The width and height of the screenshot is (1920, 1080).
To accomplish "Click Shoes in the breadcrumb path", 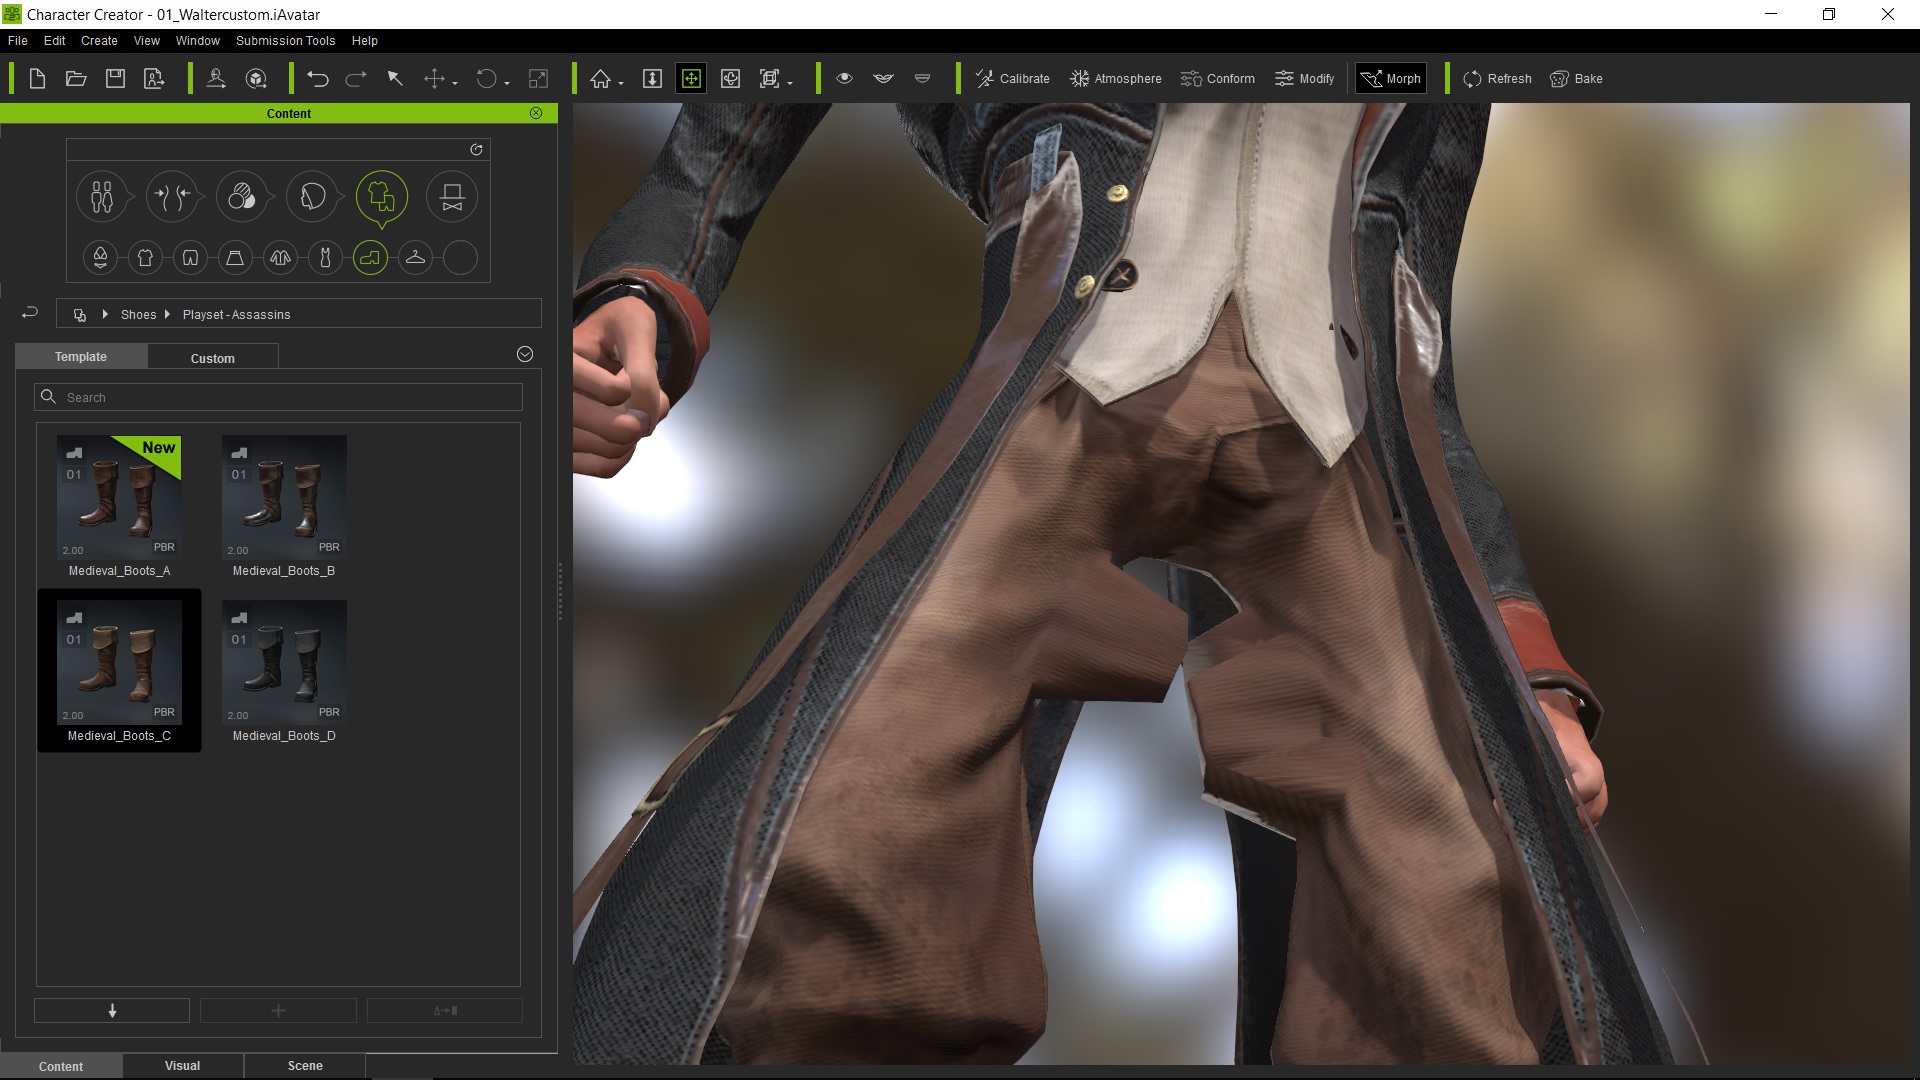I will (x=138, y=315).
